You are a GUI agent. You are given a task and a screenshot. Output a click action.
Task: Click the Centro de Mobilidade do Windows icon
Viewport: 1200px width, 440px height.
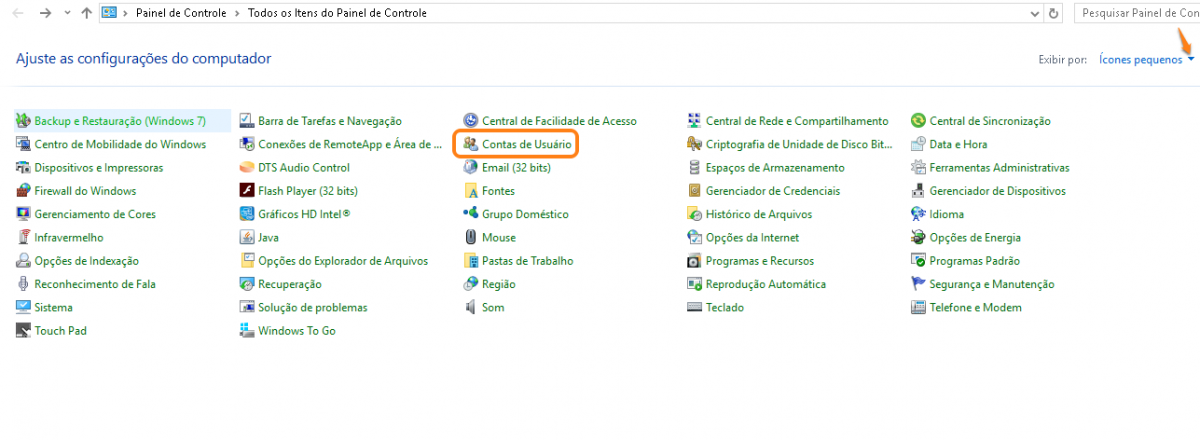click(x=24, y=144)
